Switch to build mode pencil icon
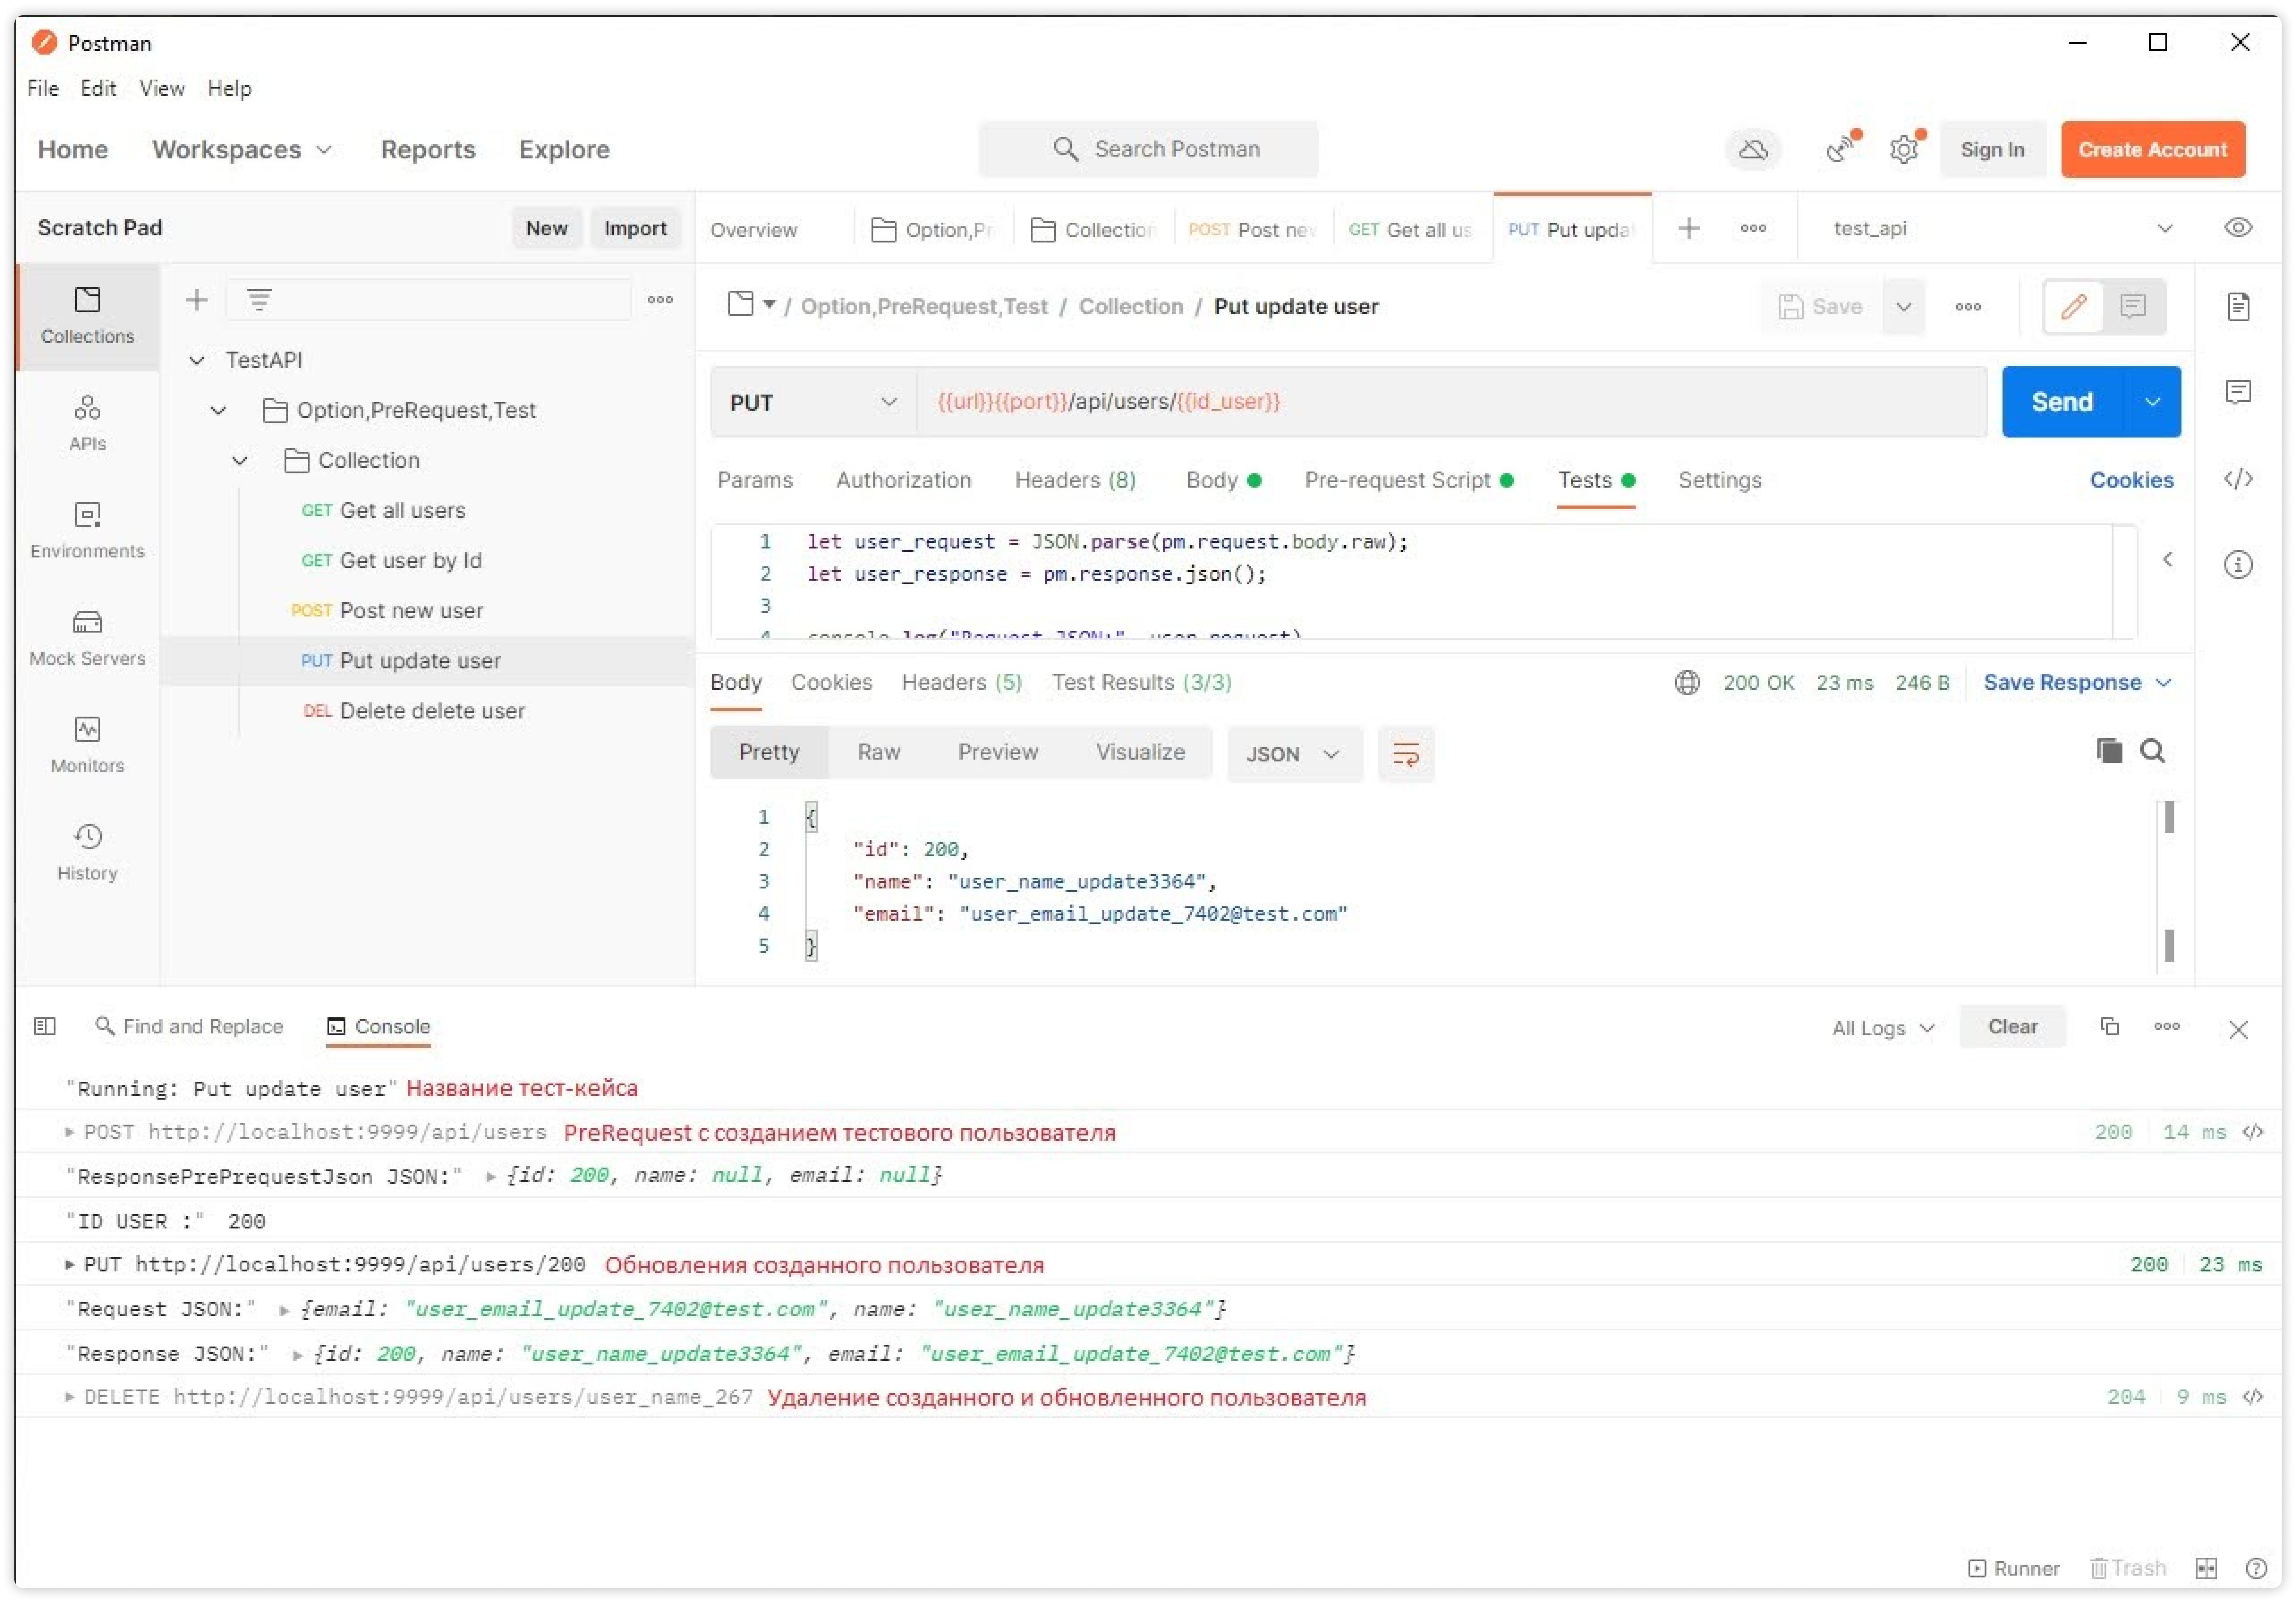The width and height of the screenshot is (2296, 1602). [2073, 306]
